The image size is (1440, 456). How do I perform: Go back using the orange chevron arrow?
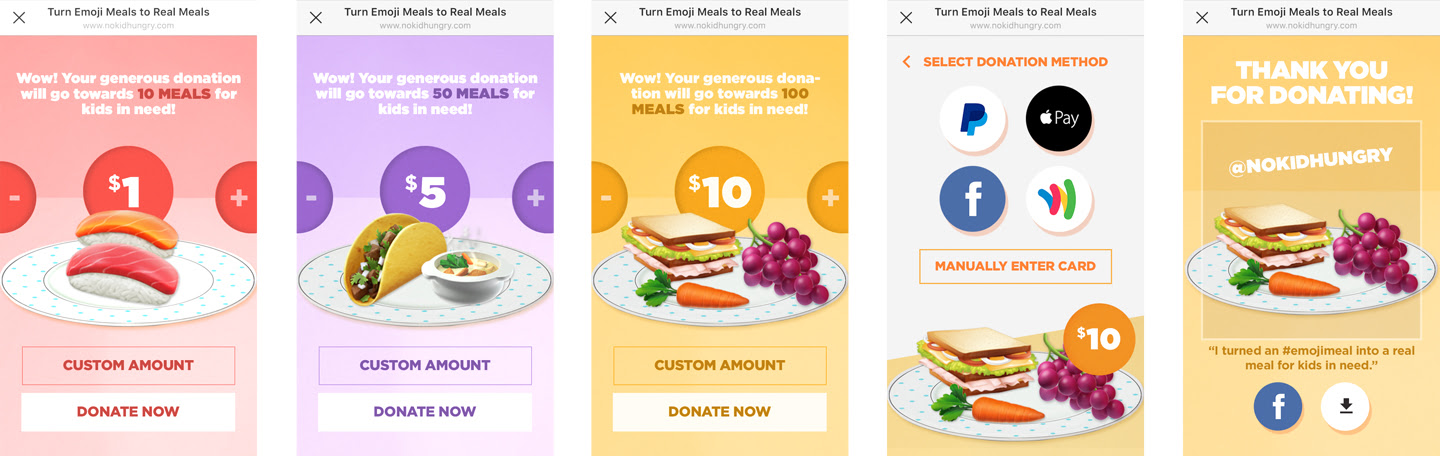tap(907, 62)
